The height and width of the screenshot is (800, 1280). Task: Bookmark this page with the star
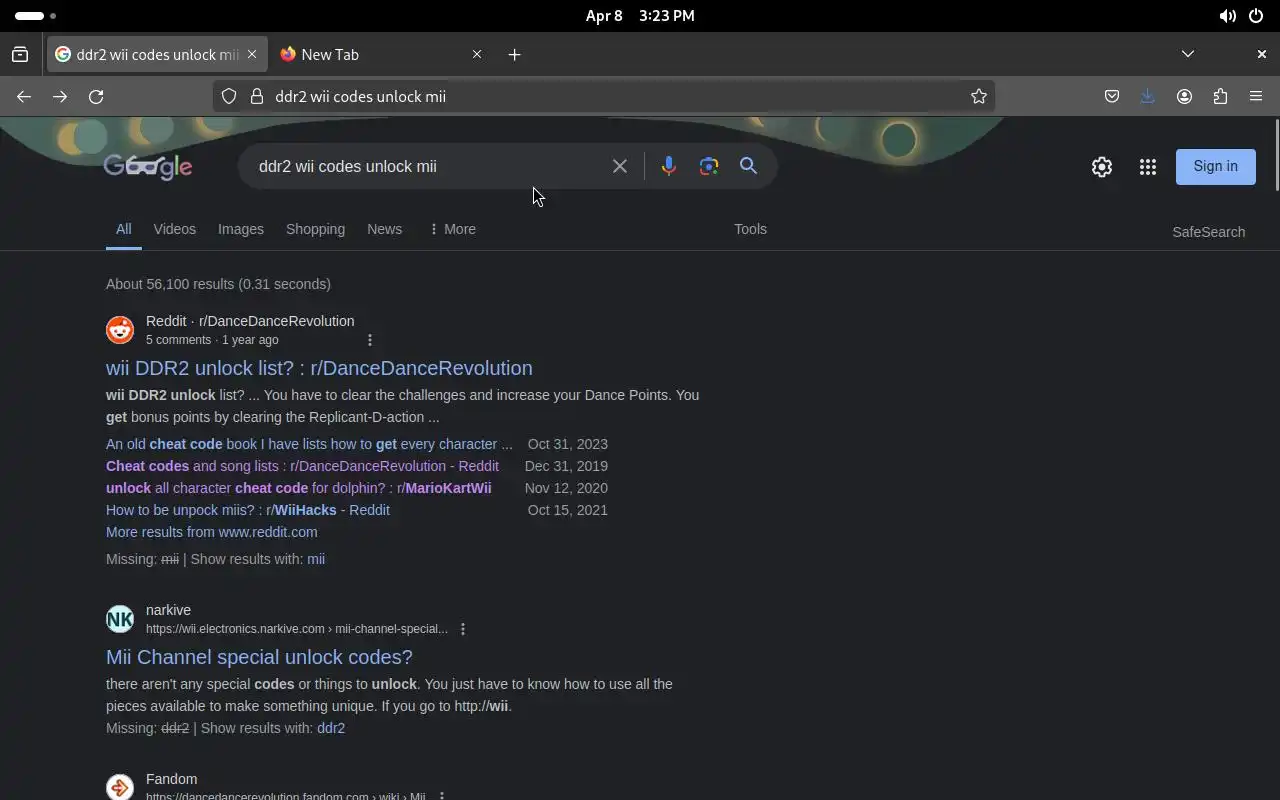(979, 96)
